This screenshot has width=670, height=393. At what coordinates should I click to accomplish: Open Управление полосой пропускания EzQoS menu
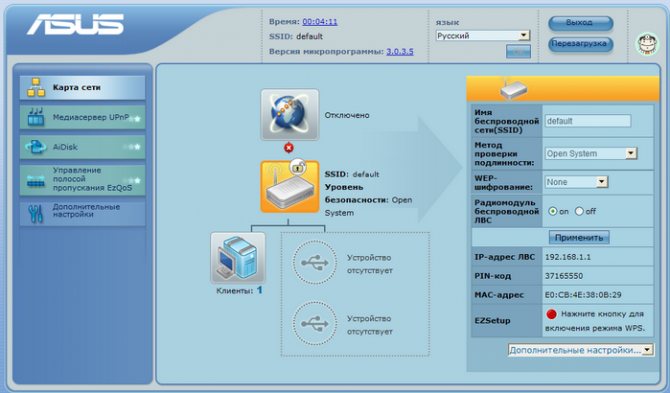click(82, 180)
